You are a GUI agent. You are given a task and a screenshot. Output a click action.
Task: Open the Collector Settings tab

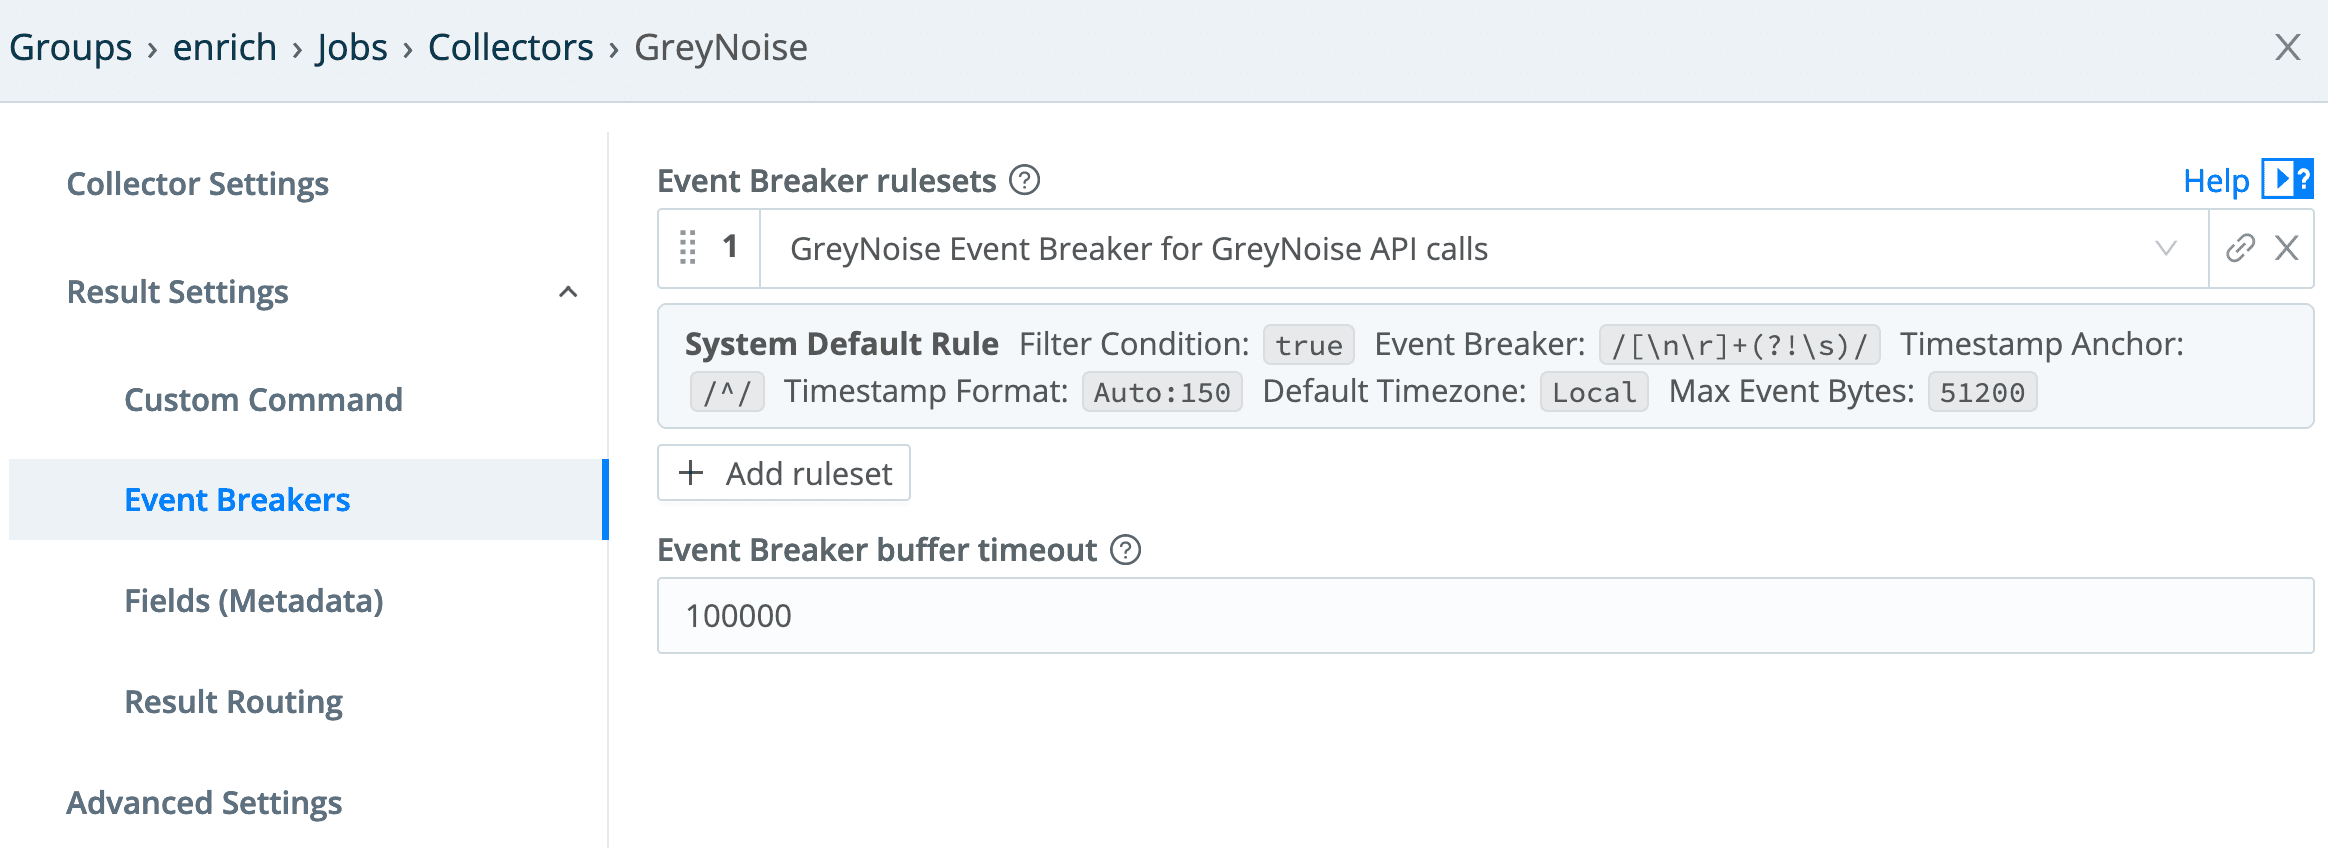click(x=198, y=184)
